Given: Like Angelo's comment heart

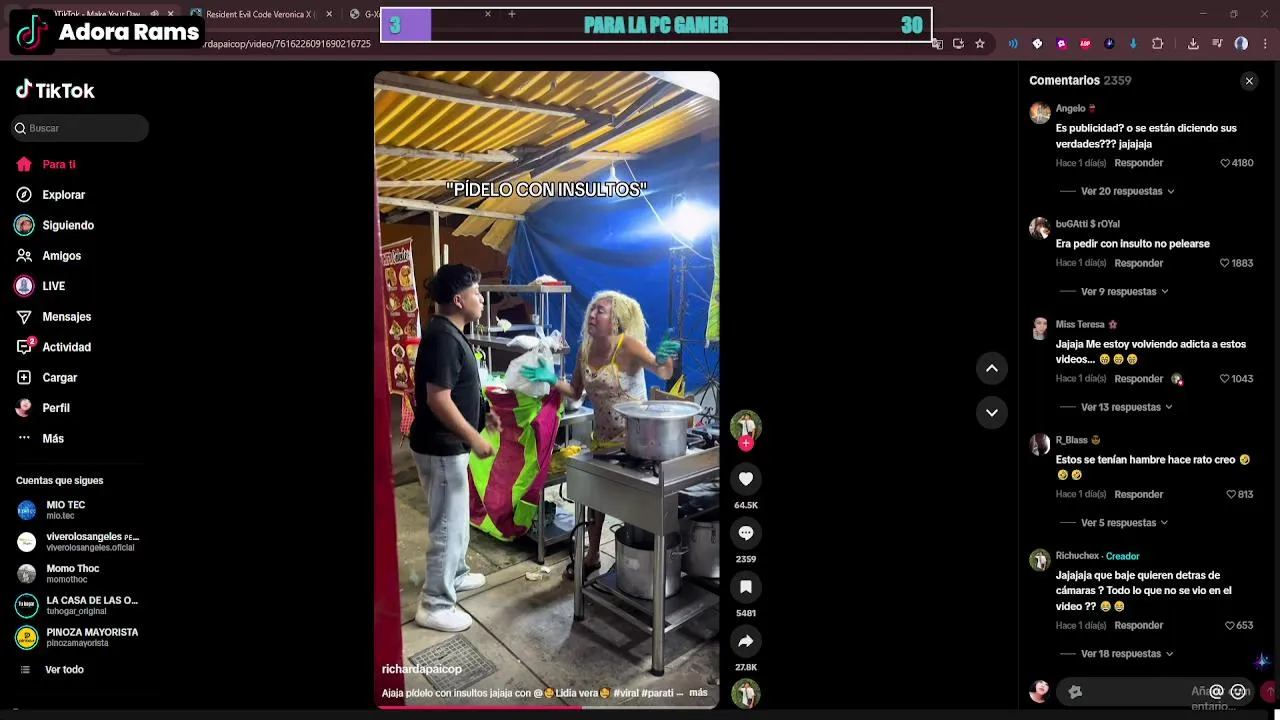Looking at the screenshot, I should (1225, 163).
